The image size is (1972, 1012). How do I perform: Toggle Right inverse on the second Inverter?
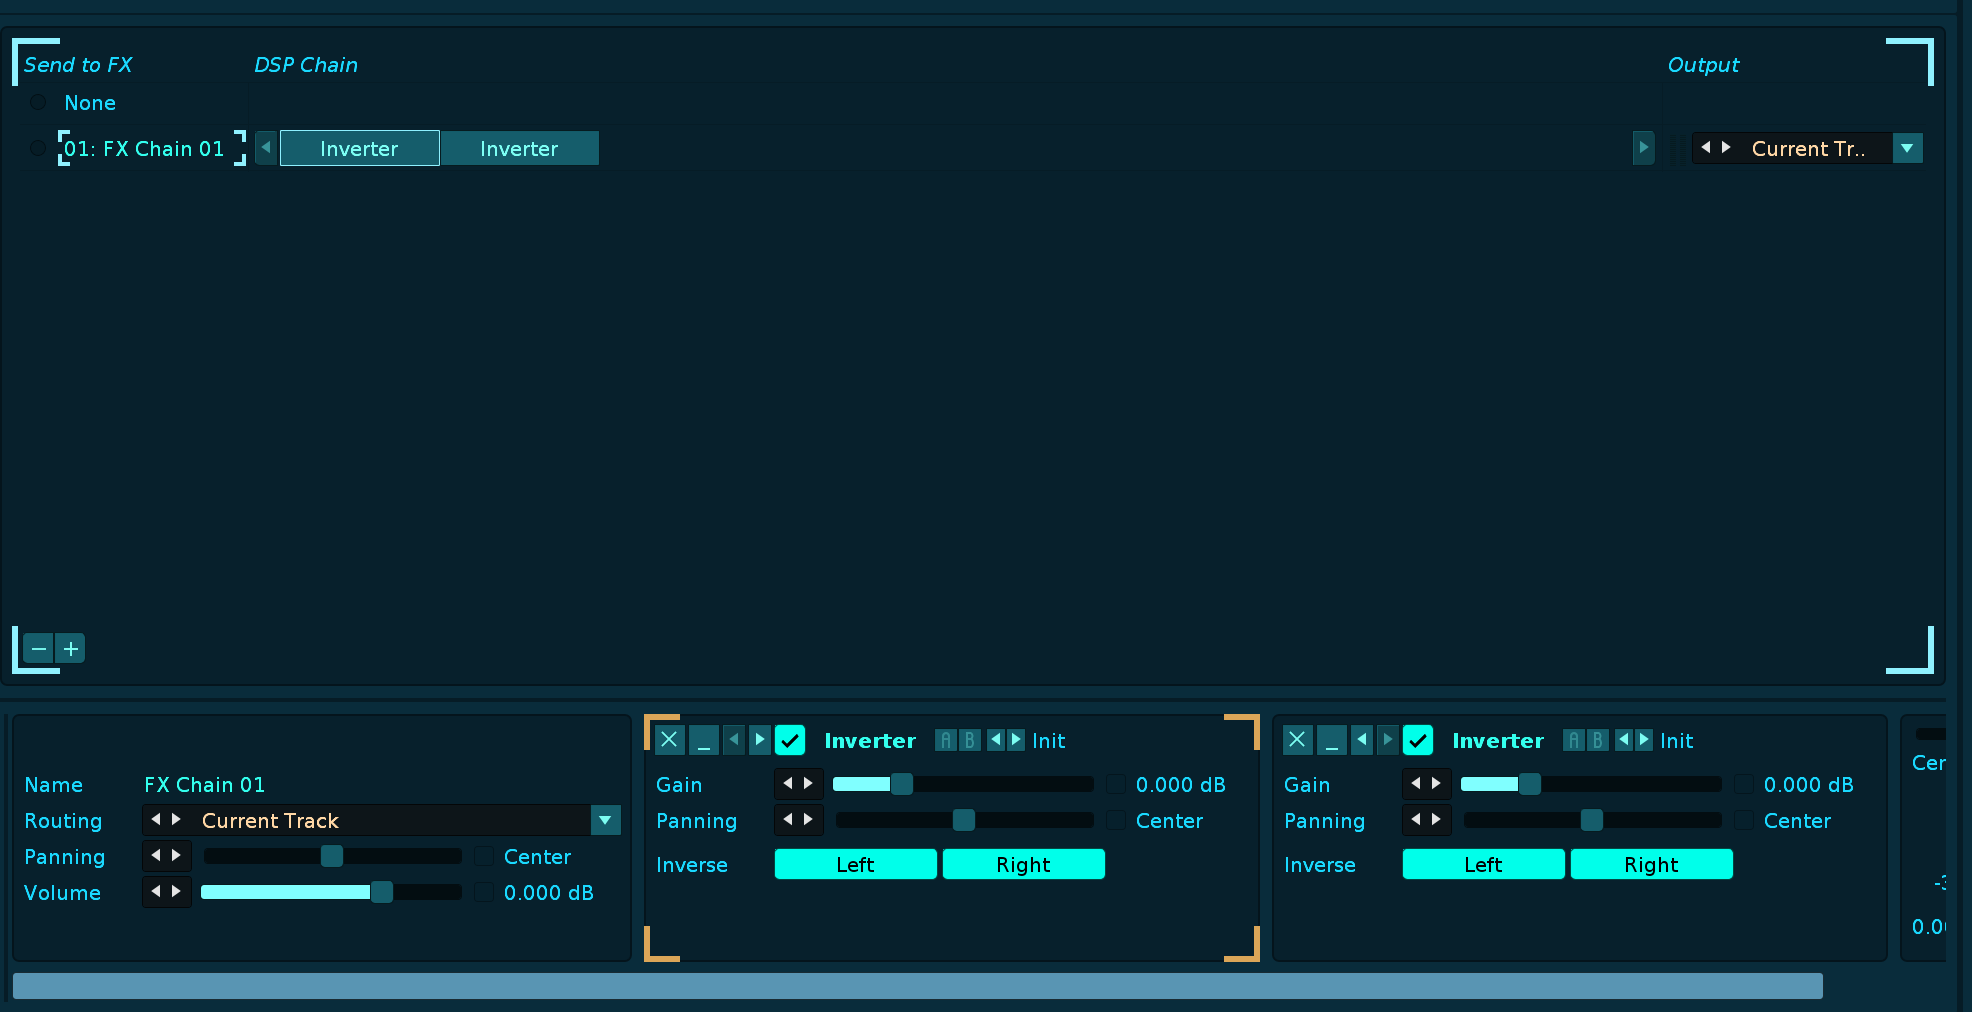click(1651, 865)
